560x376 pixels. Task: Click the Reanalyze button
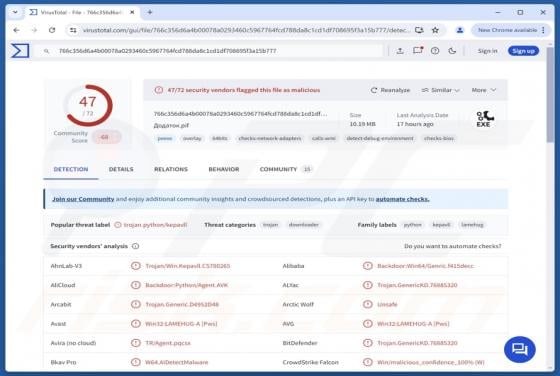(390, 90)
